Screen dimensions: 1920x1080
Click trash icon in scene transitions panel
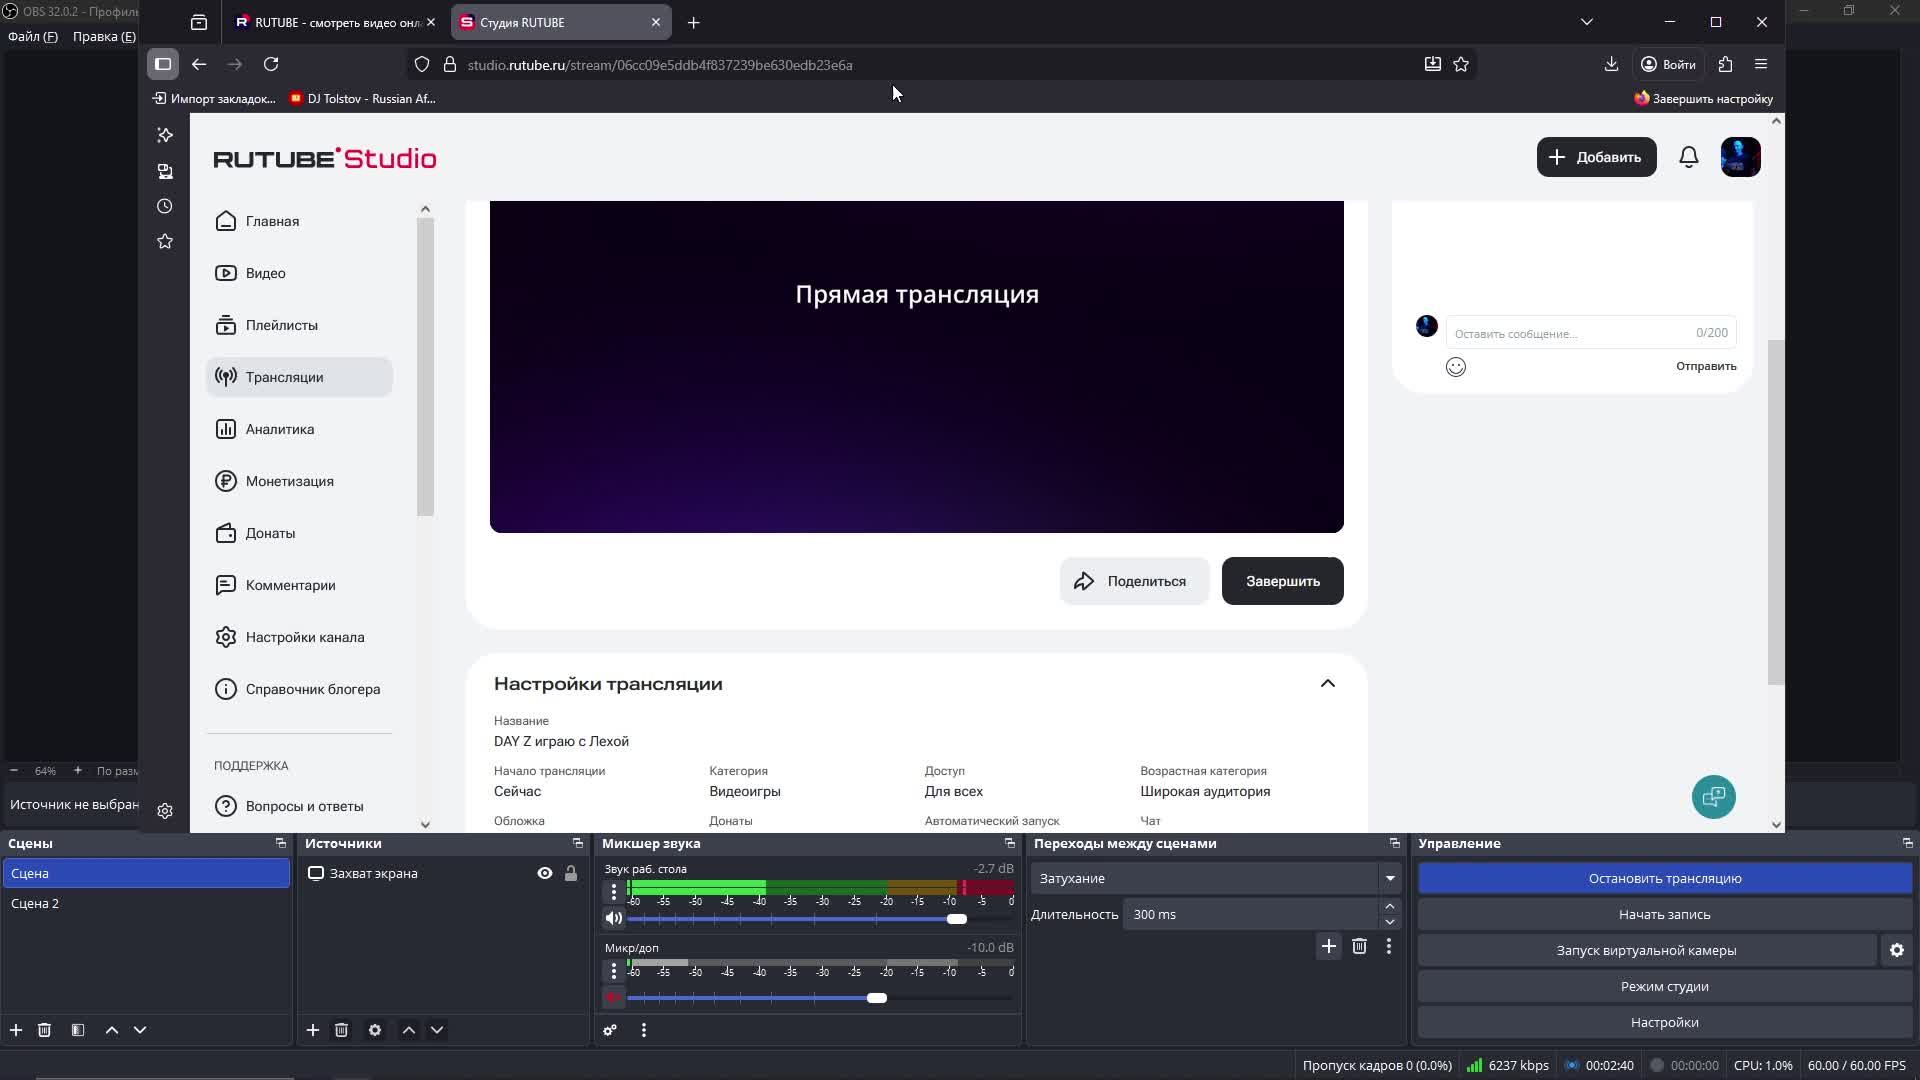tap(1359, 946)
